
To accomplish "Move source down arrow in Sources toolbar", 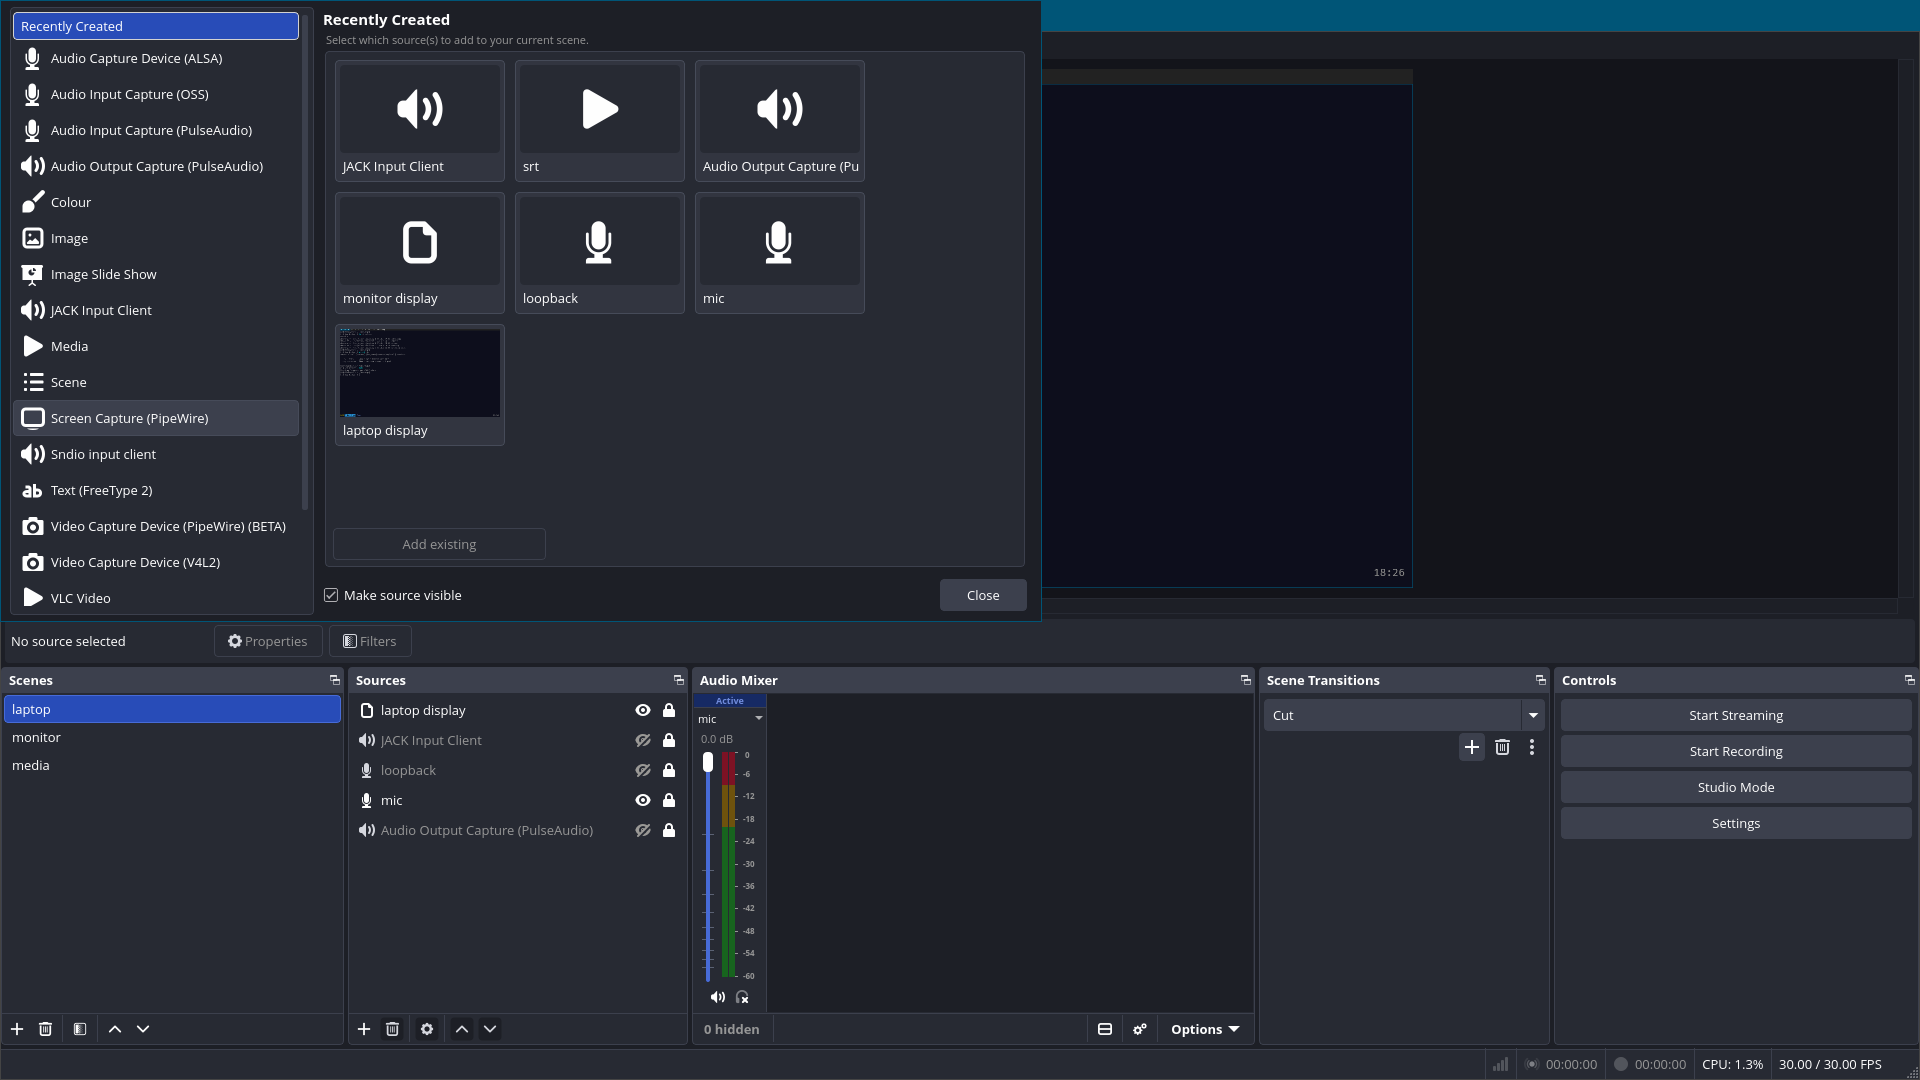I will coord(490,1029).
